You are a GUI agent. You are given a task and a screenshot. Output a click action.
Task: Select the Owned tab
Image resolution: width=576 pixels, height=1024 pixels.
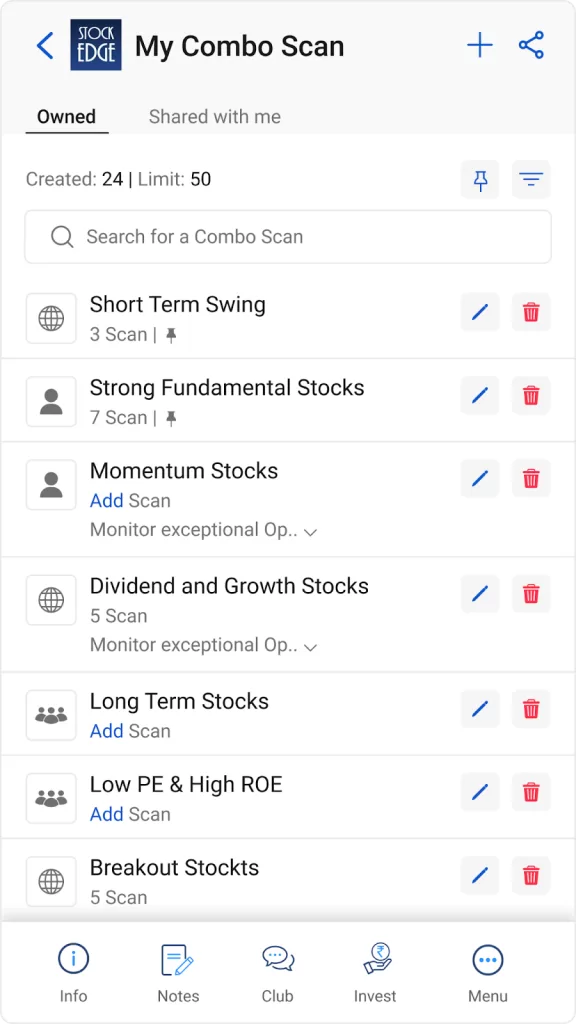click(x=65, y=116)
